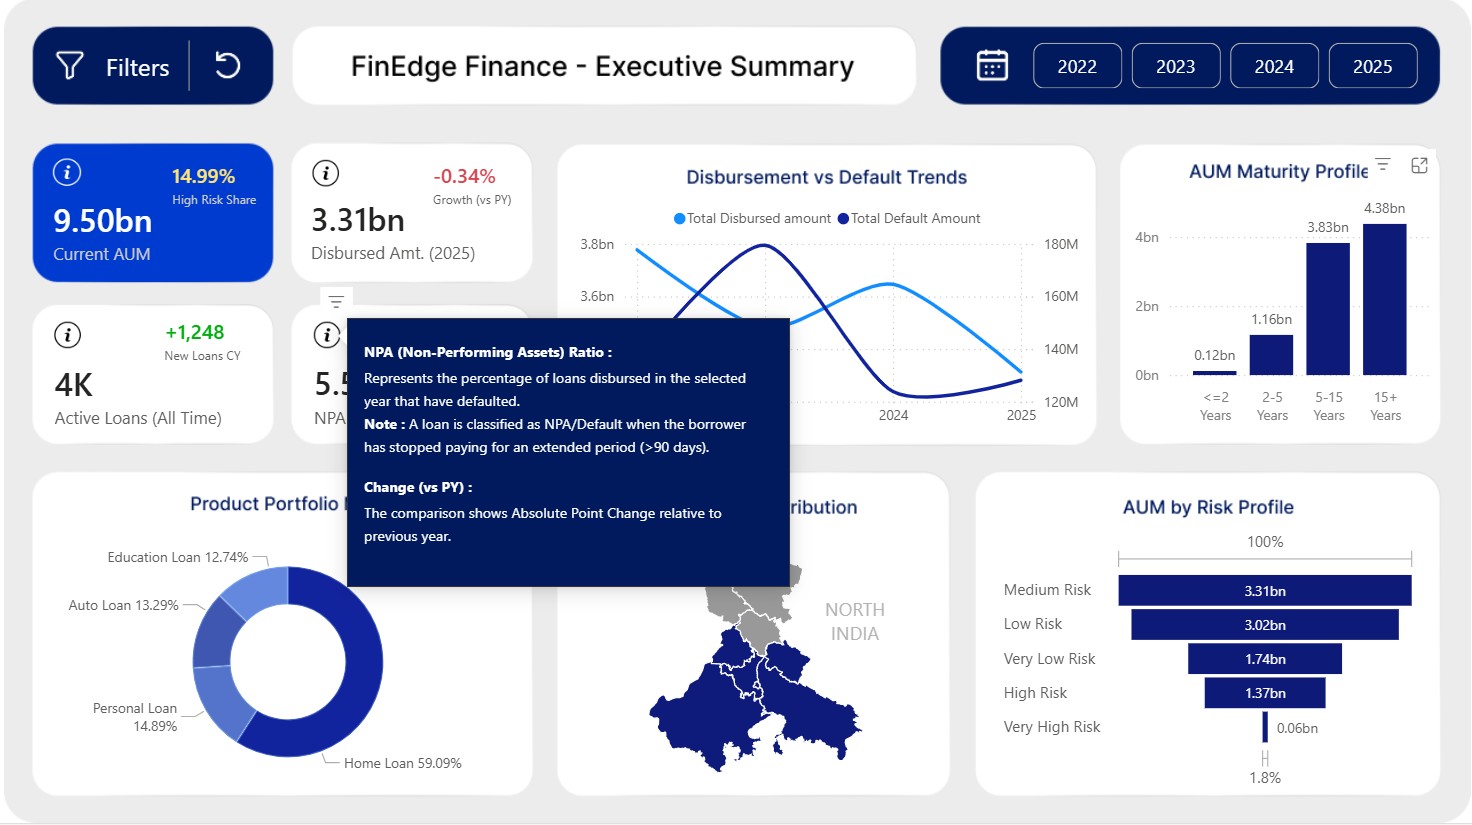The width and height of the screenshot is (1472, 825).
Task: Click info icon on NPA card
Action: coord(326,335)
